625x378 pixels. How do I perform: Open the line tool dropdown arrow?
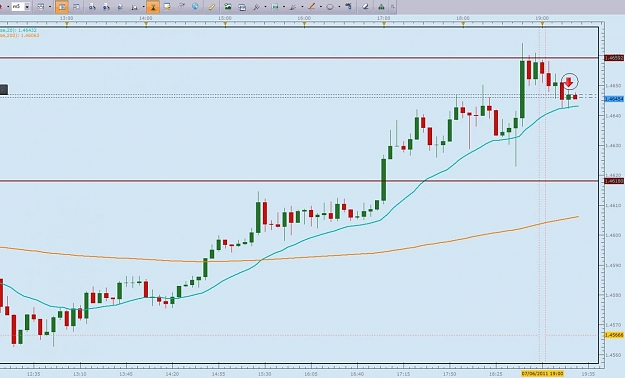pyautogui.click(x=320, y=7)
